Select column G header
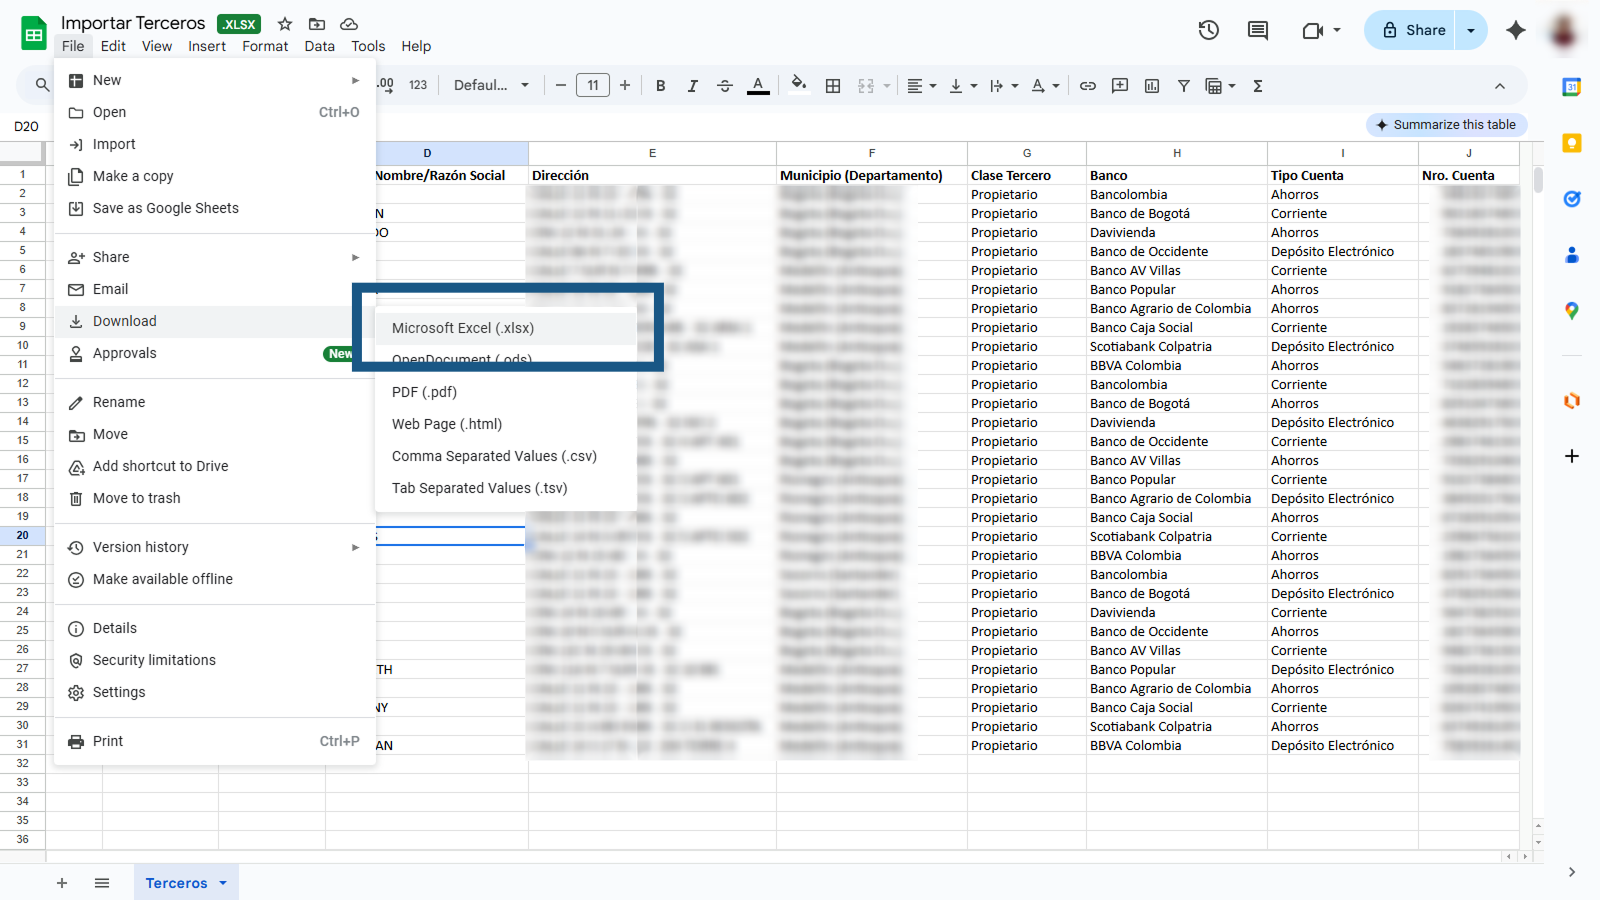1600x900 pixels. 1027,153
